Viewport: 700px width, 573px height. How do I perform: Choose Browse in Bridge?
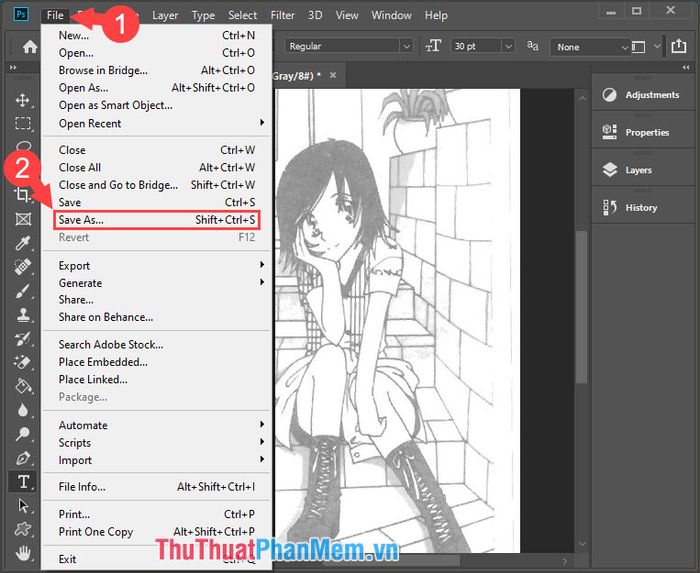(156, 70)
